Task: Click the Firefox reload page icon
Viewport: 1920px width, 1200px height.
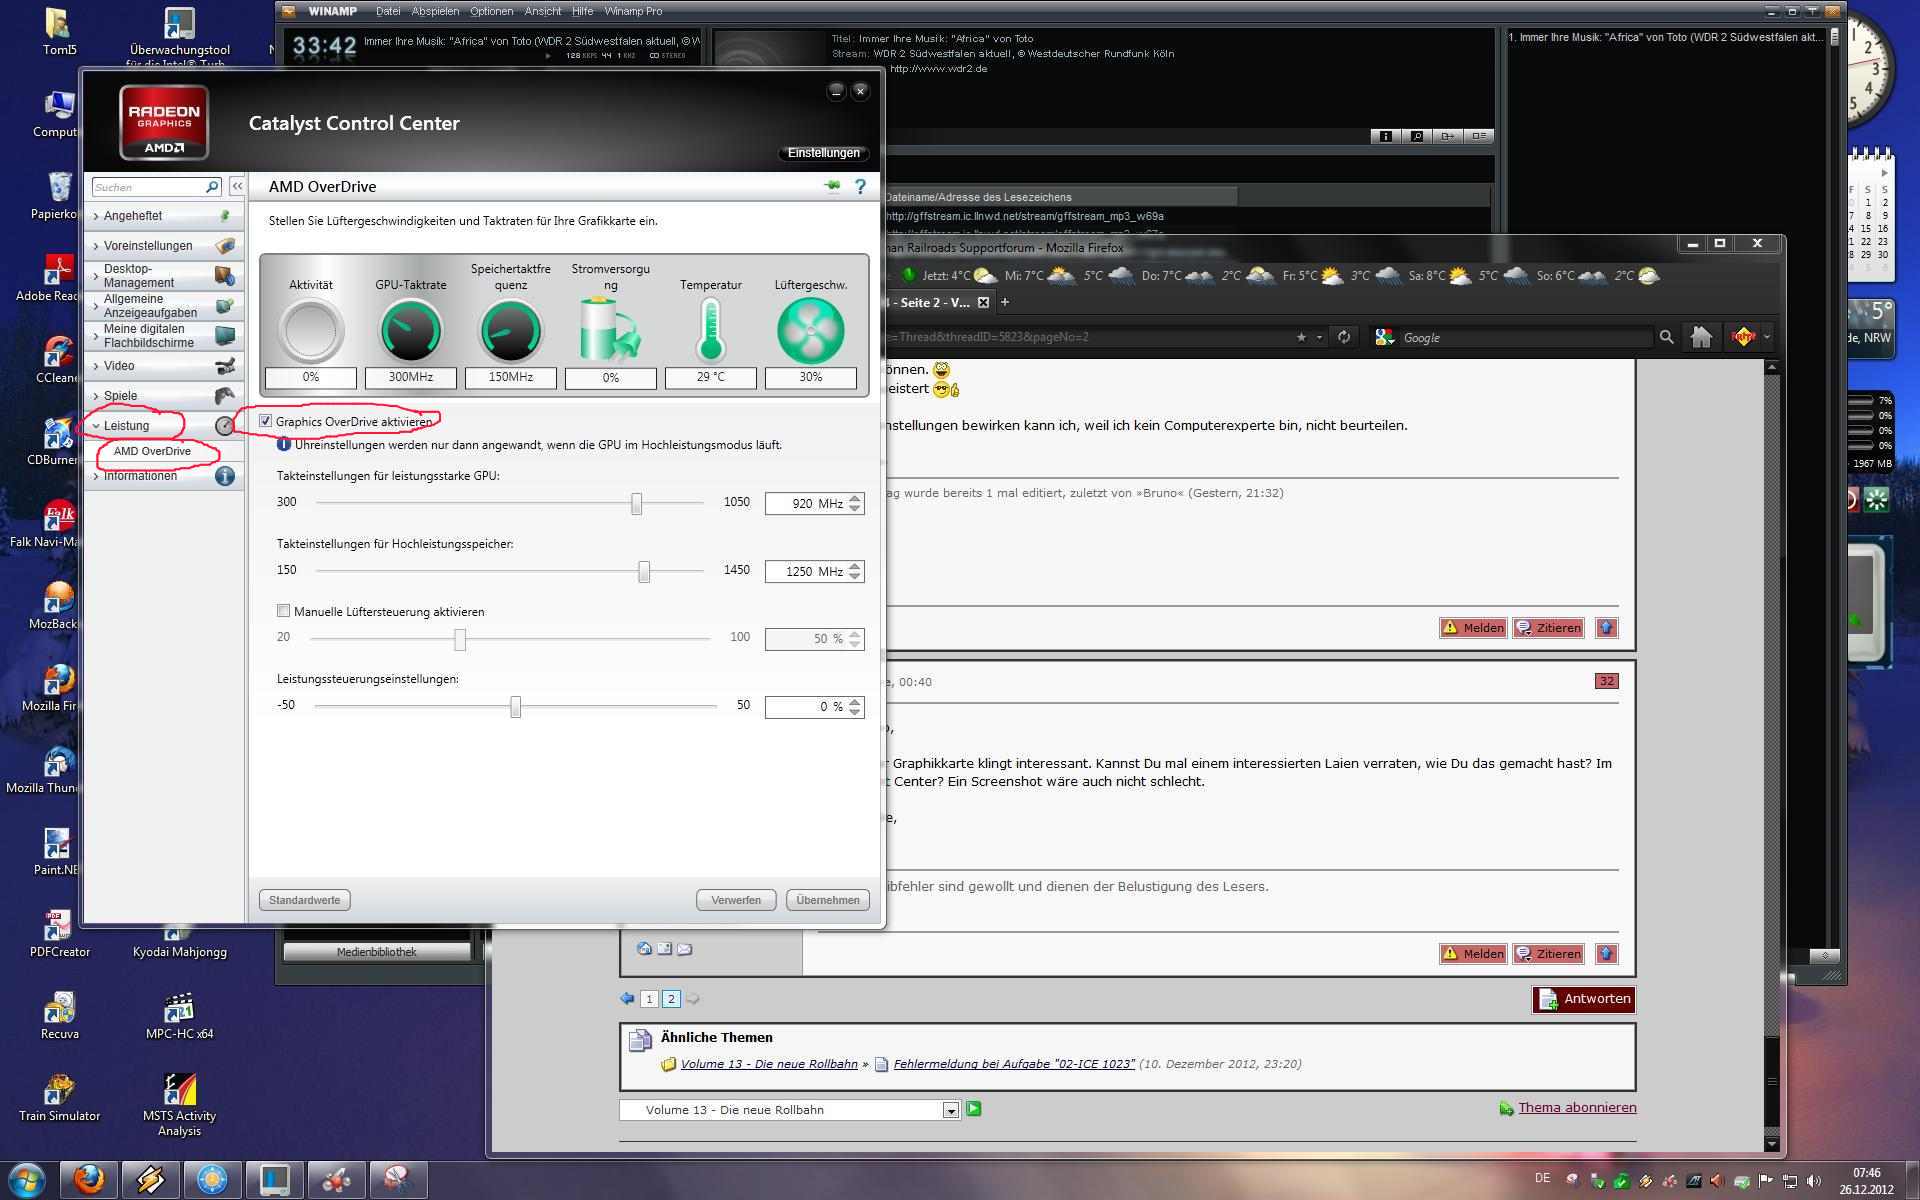Action: click(1344, 337)
